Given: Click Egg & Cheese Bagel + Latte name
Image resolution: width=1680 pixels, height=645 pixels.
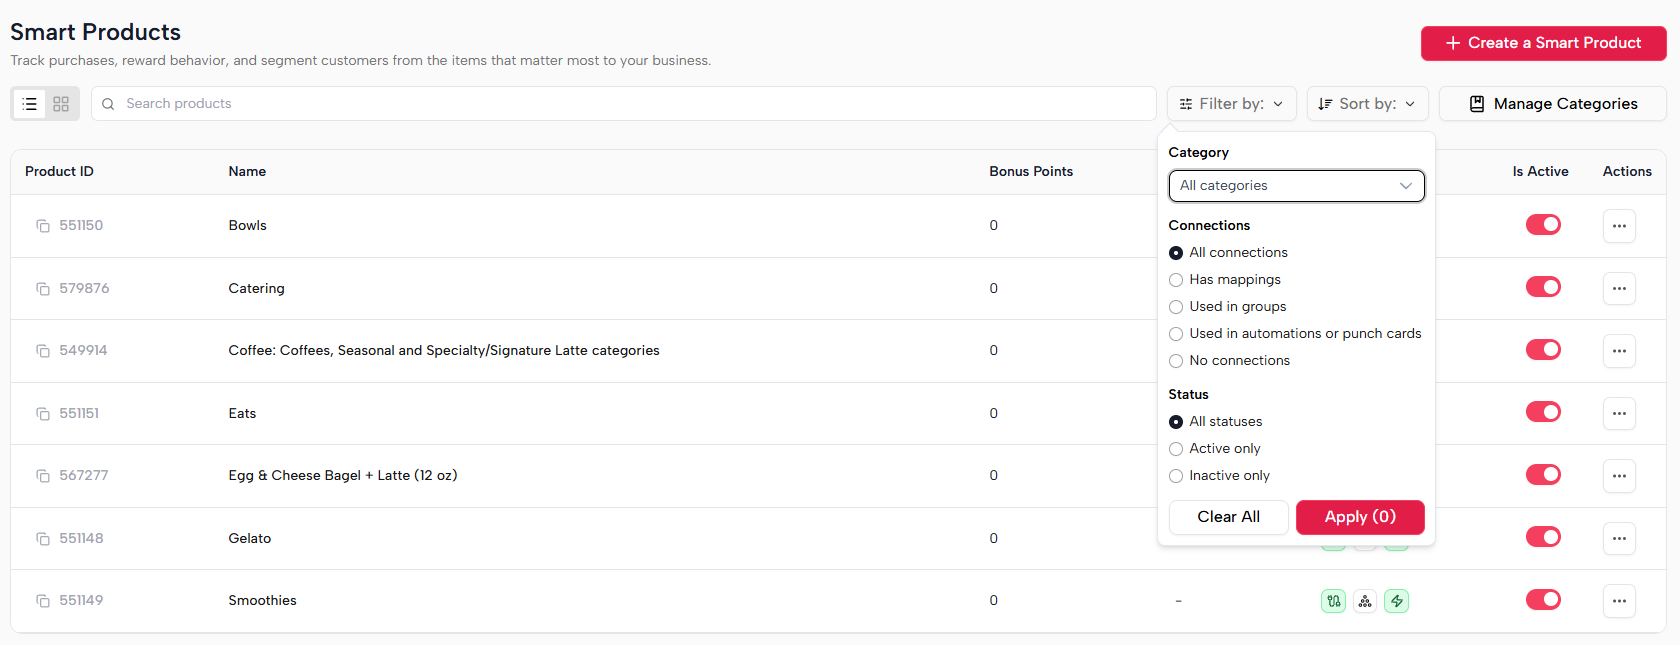Looking at the screenshot, I should point(343,476).
